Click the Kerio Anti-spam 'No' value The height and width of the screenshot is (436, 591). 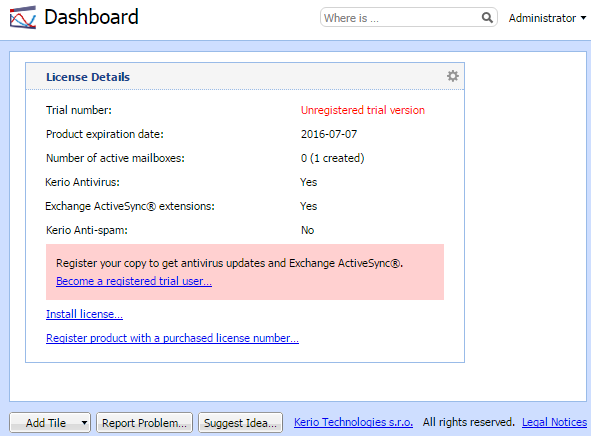click(307, 230)
